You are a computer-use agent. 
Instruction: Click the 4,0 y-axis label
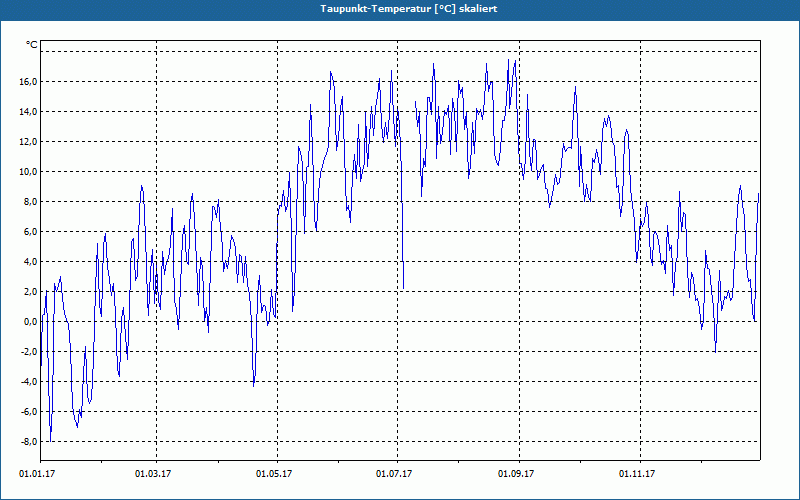click(30, 262)
